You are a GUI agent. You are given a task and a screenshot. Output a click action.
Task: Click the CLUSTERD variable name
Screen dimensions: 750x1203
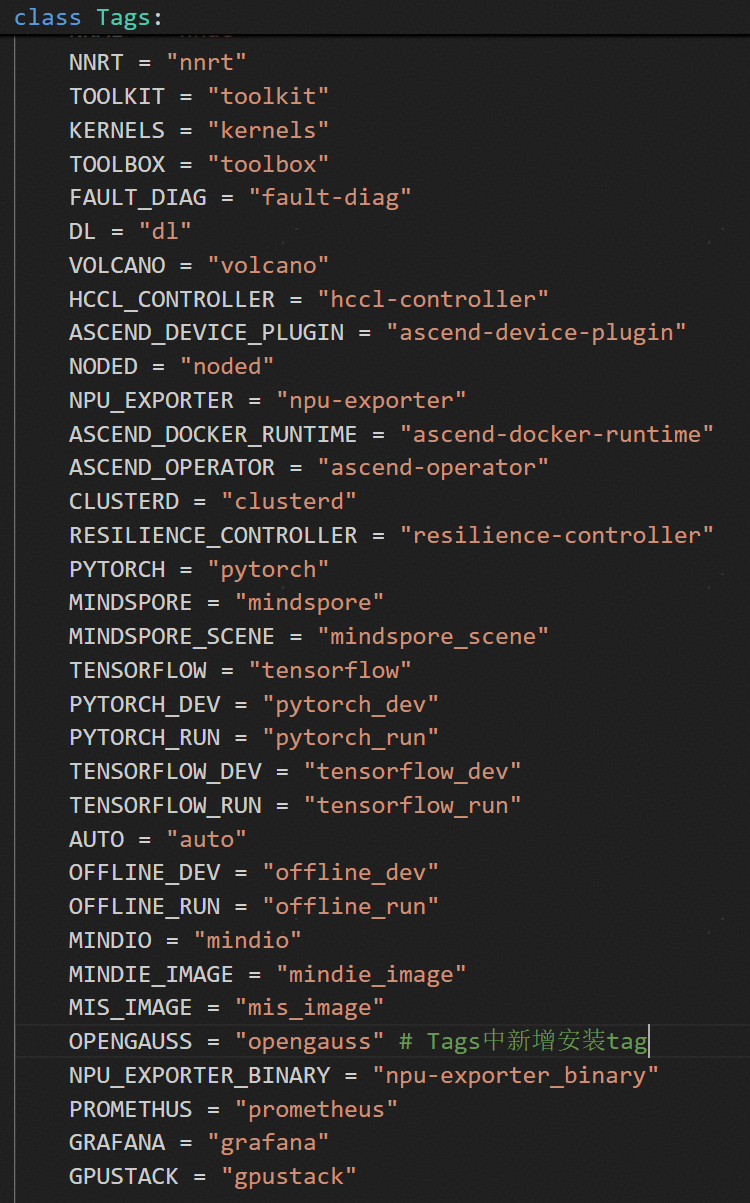pos(124,501)
